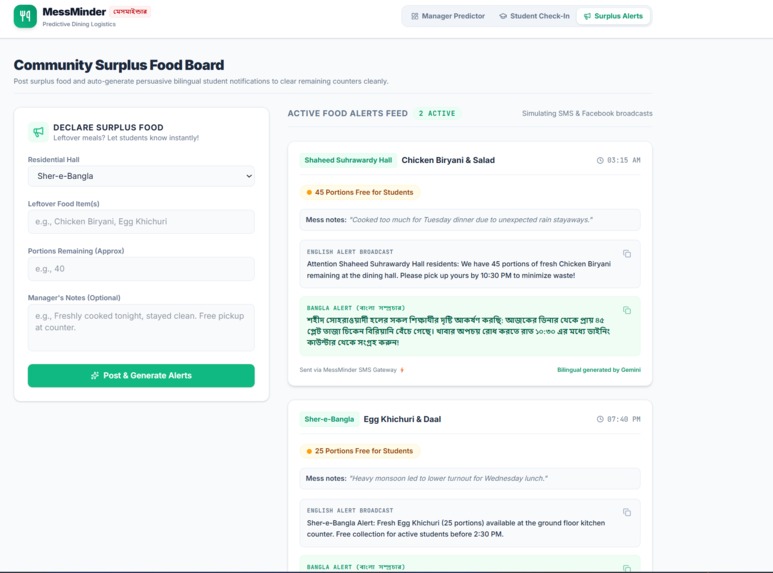
Task: Select the Surplus Alerts tab
Action: point(613,16)
